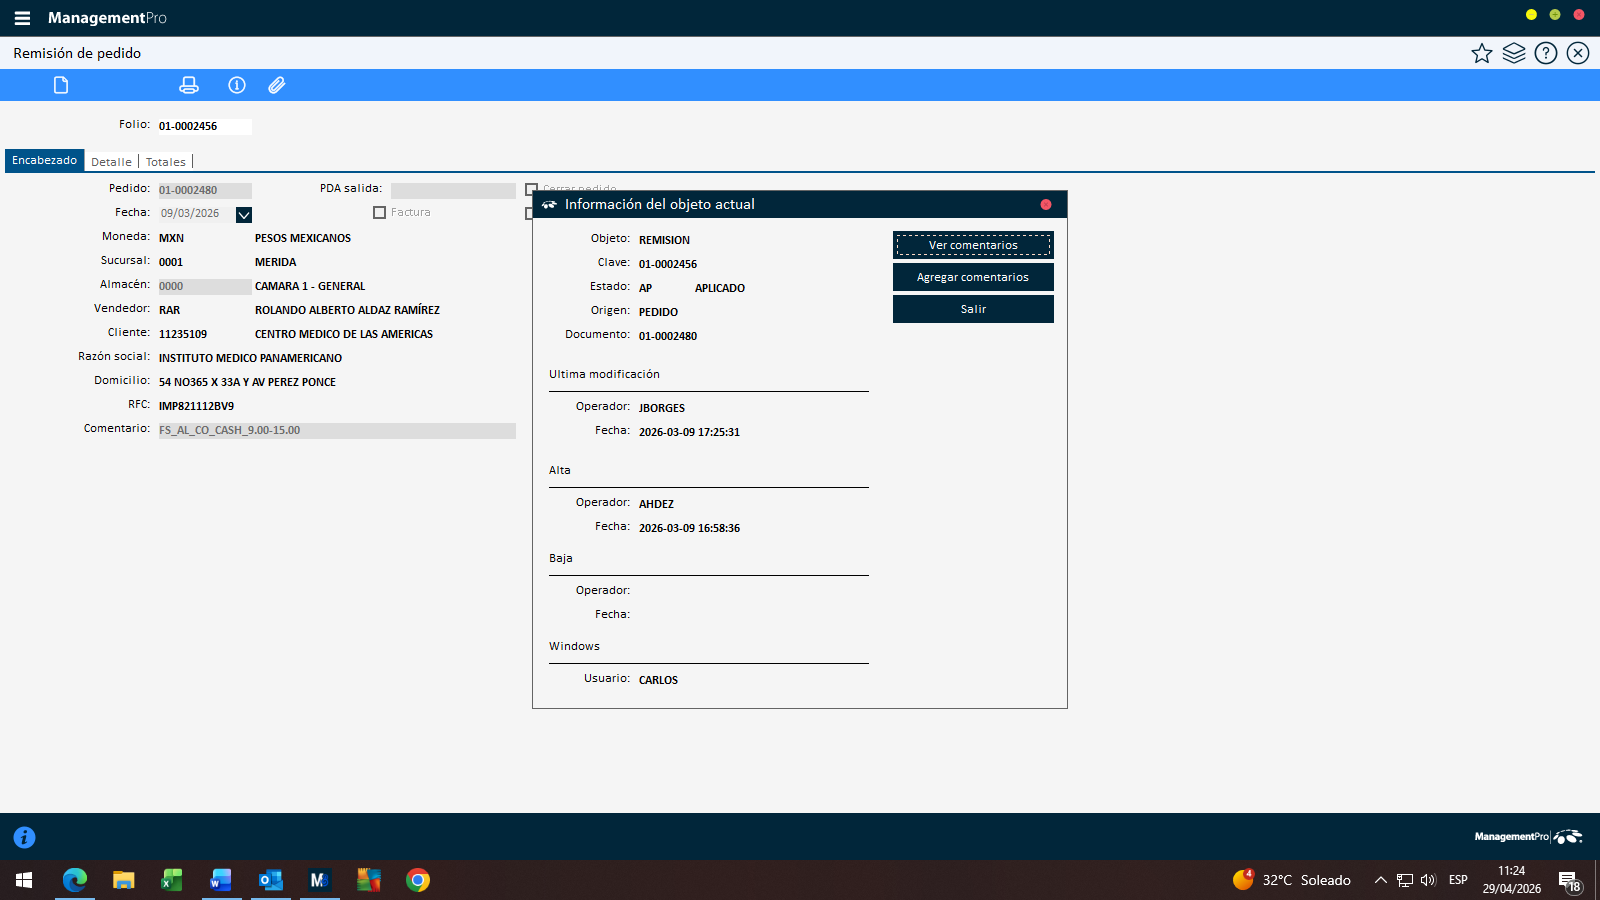Image resolution: width=1600 pixels, height=900 pixels.
Task: Click the print icon in toolbar
Action: click(x=188, y=85)
